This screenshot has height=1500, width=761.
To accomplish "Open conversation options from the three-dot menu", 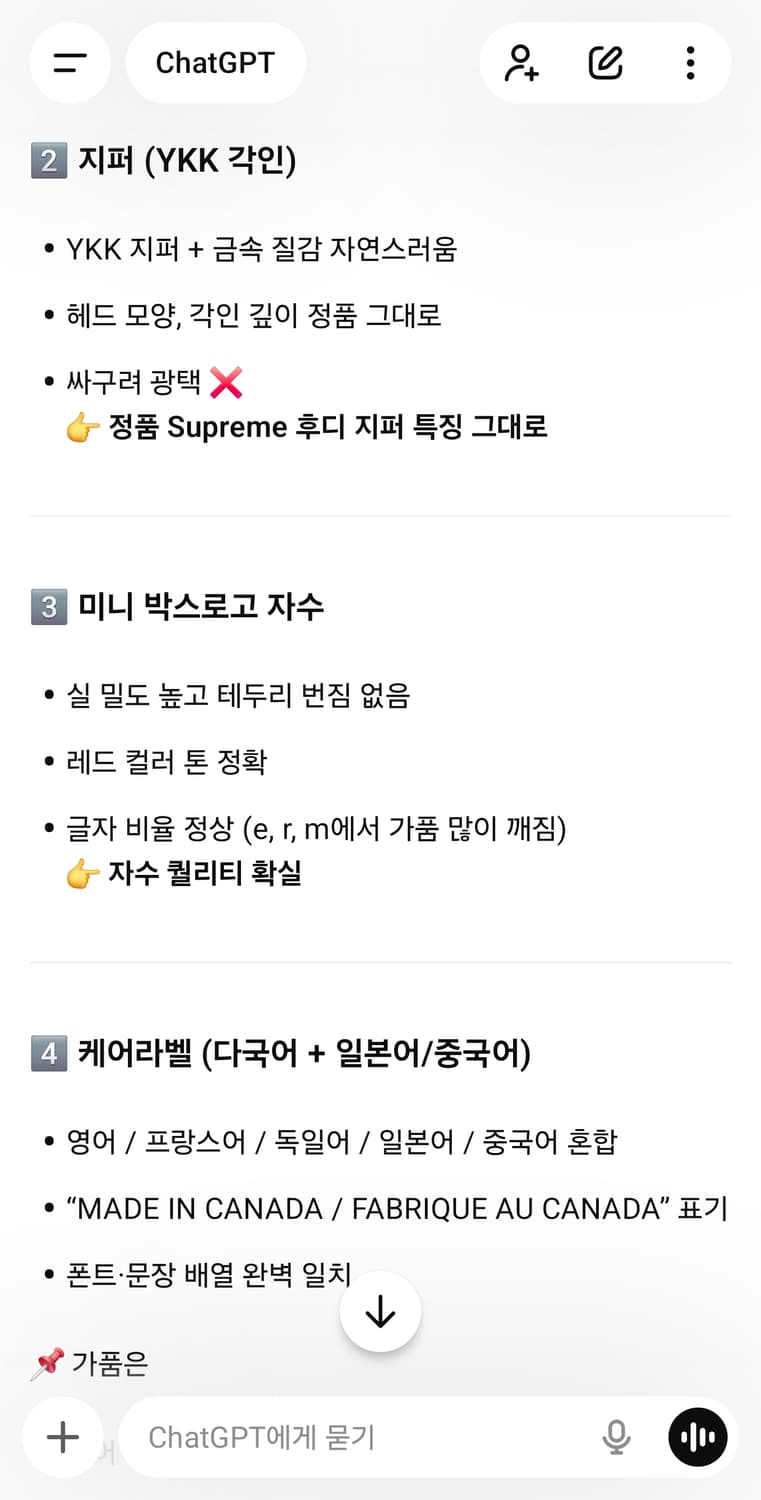I will pos(689,62).
